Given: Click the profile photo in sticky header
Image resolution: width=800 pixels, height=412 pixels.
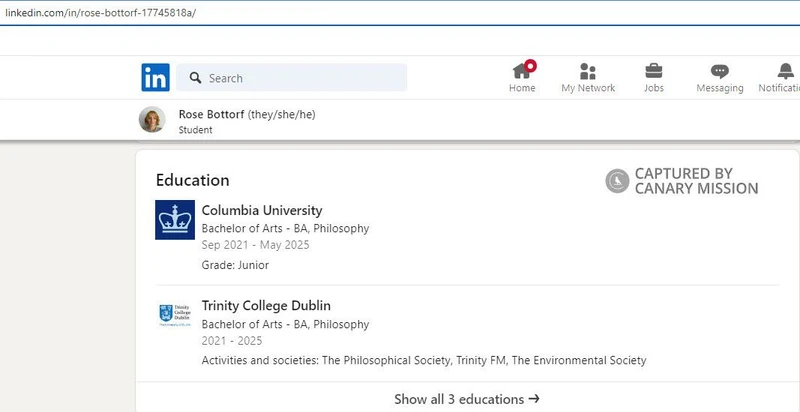Looking at the screenshot, I should pos(152,119).
